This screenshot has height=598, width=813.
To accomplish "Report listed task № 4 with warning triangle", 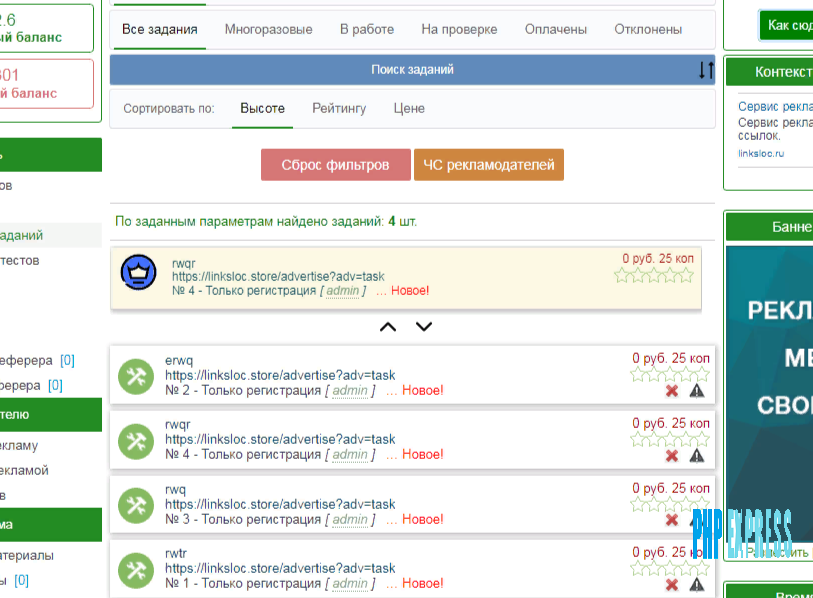I will click(697, 456).
